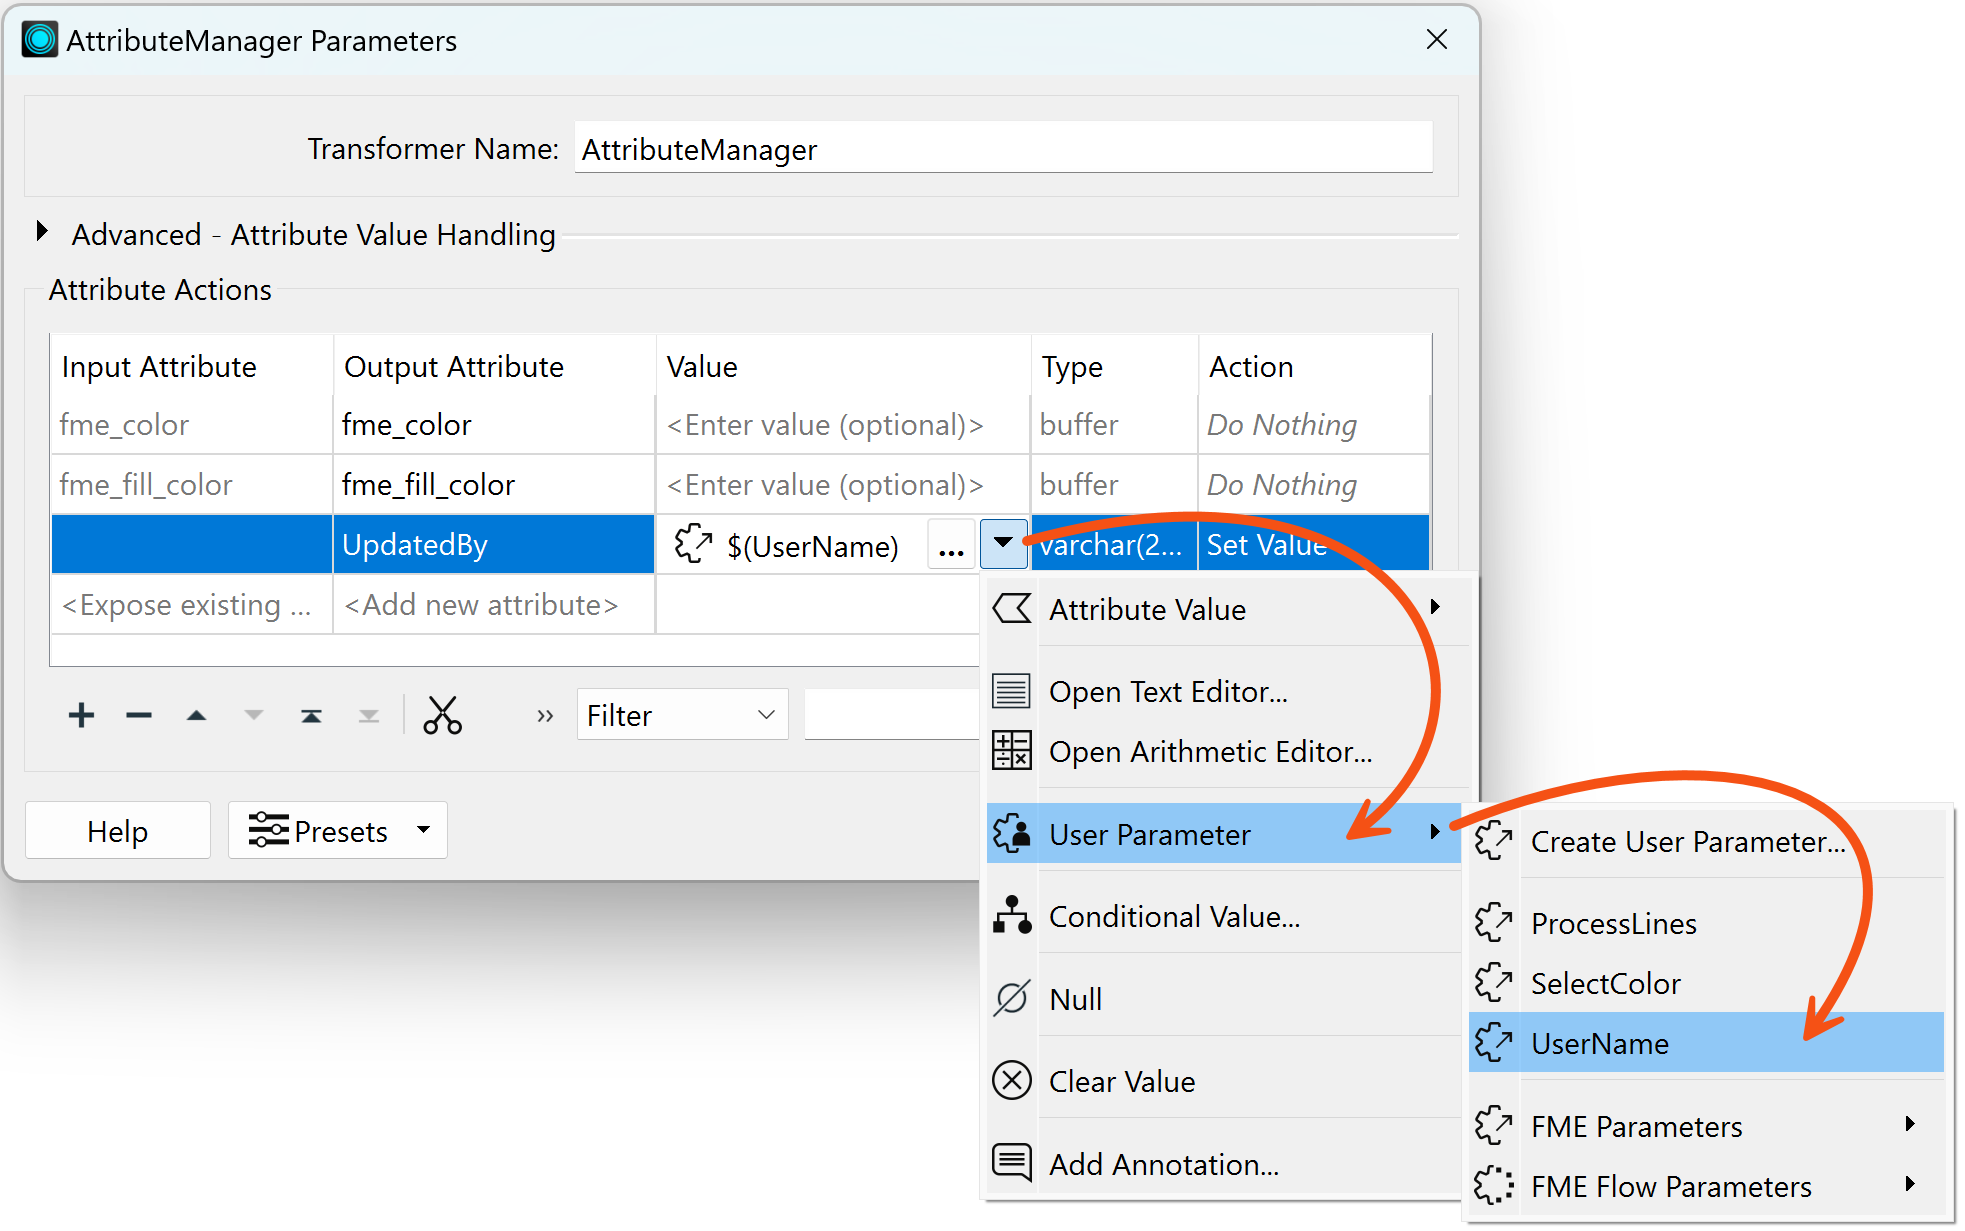
Task: Click the ellipsis button beside $(UserName)
Action: click(x=951, y=546)
